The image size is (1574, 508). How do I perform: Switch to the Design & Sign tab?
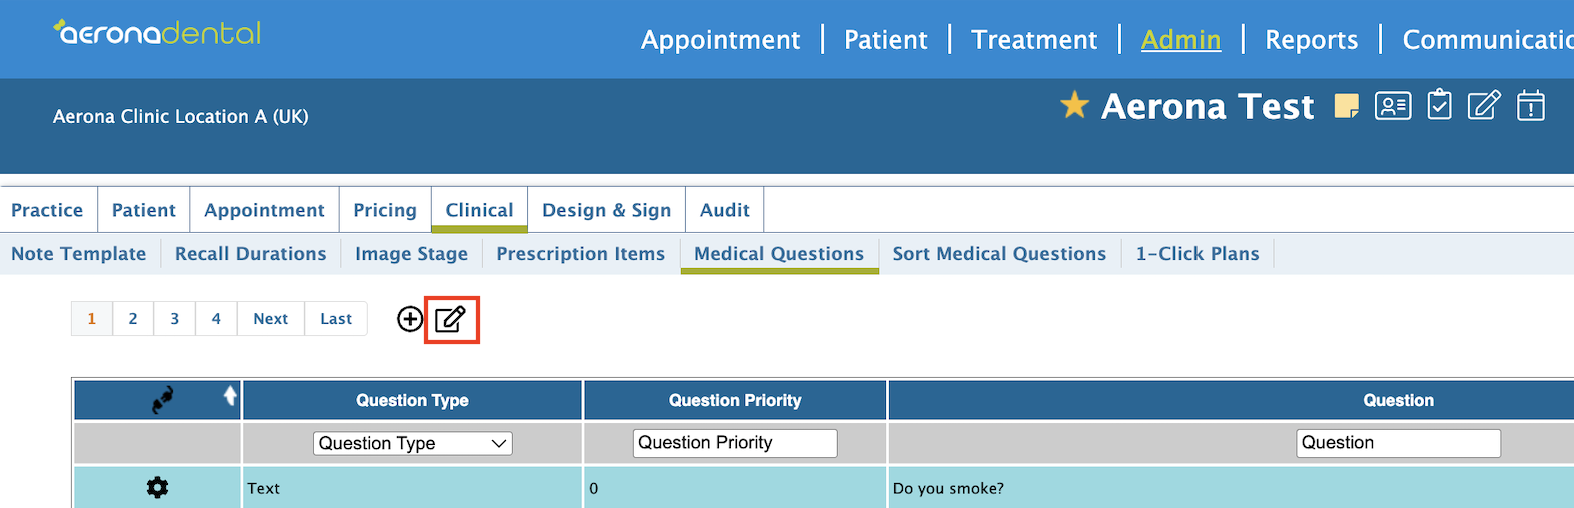tap(606, 210)
